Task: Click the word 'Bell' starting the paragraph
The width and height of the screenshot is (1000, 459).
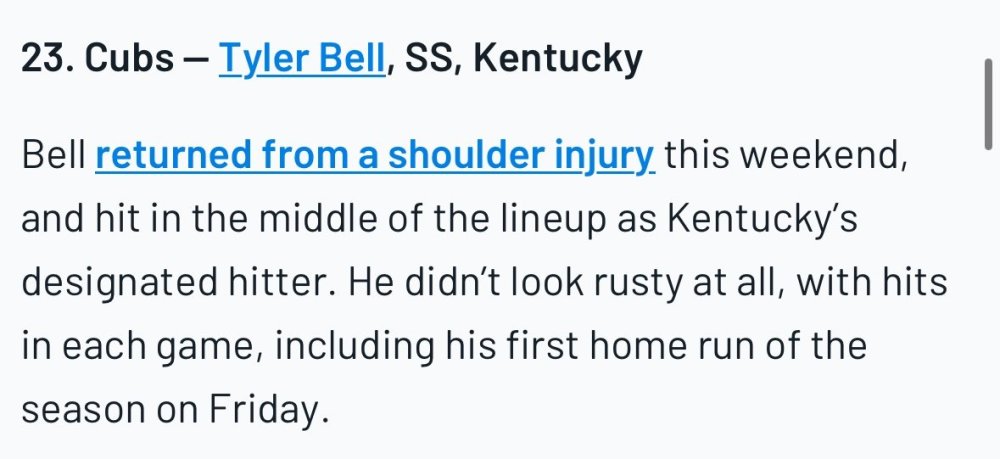Action: click(x=53, y=157)
